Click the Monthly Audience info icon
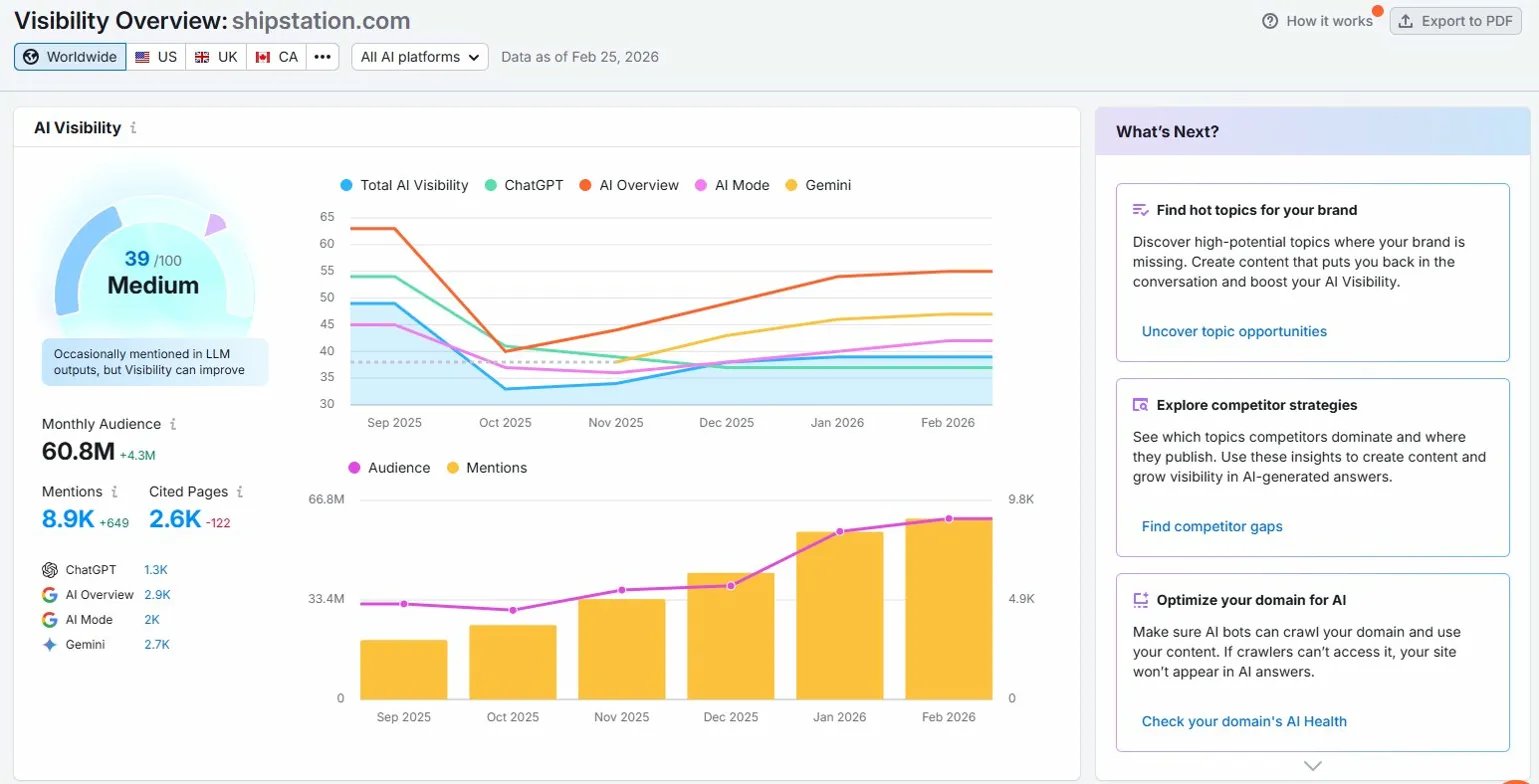Image resolution: width=1539 pixels, height=784 pixels. pos(173,424)
